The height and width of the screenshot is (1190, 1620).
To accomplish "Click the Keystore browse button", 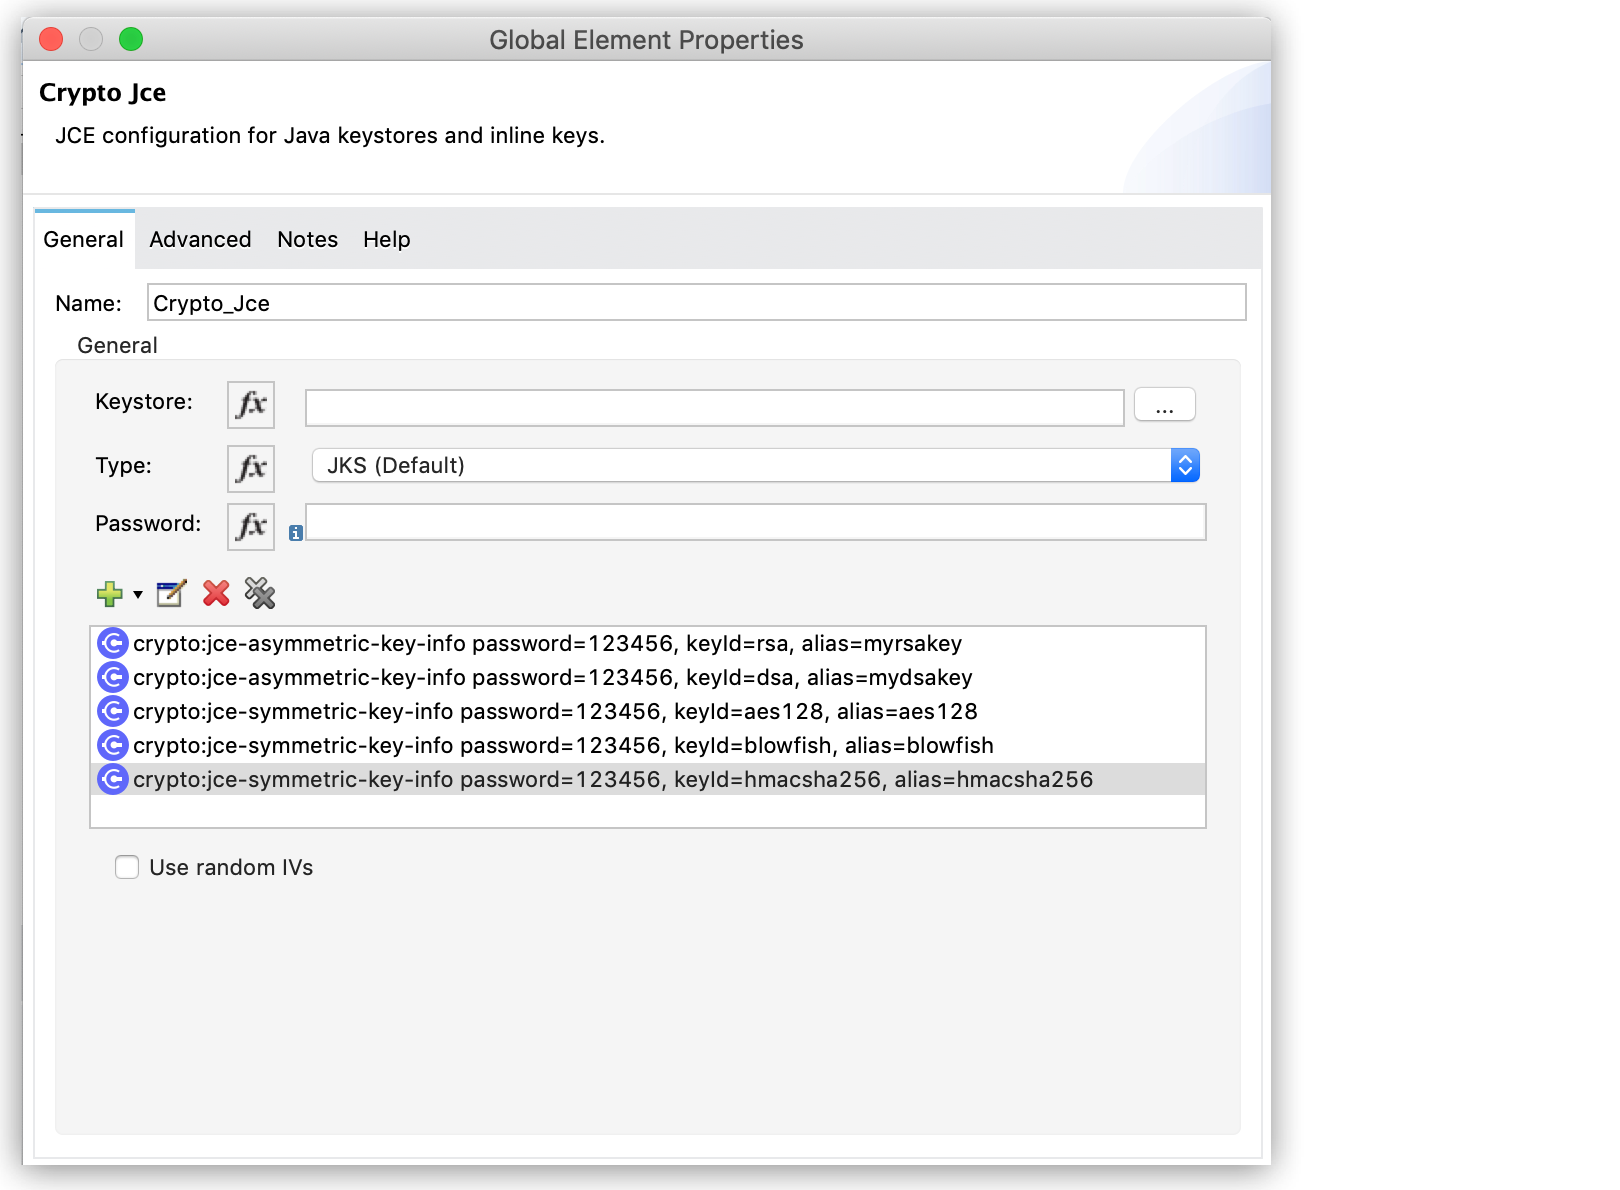I will coord(1164,404).
